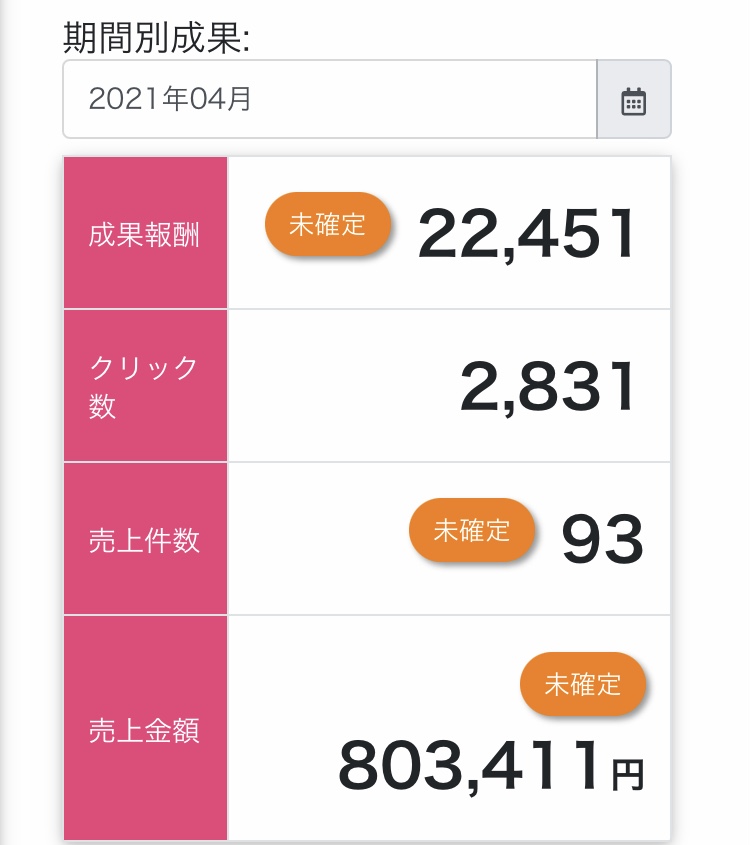Select the 22,451 reward amount
750x845 pixels.
527,235
